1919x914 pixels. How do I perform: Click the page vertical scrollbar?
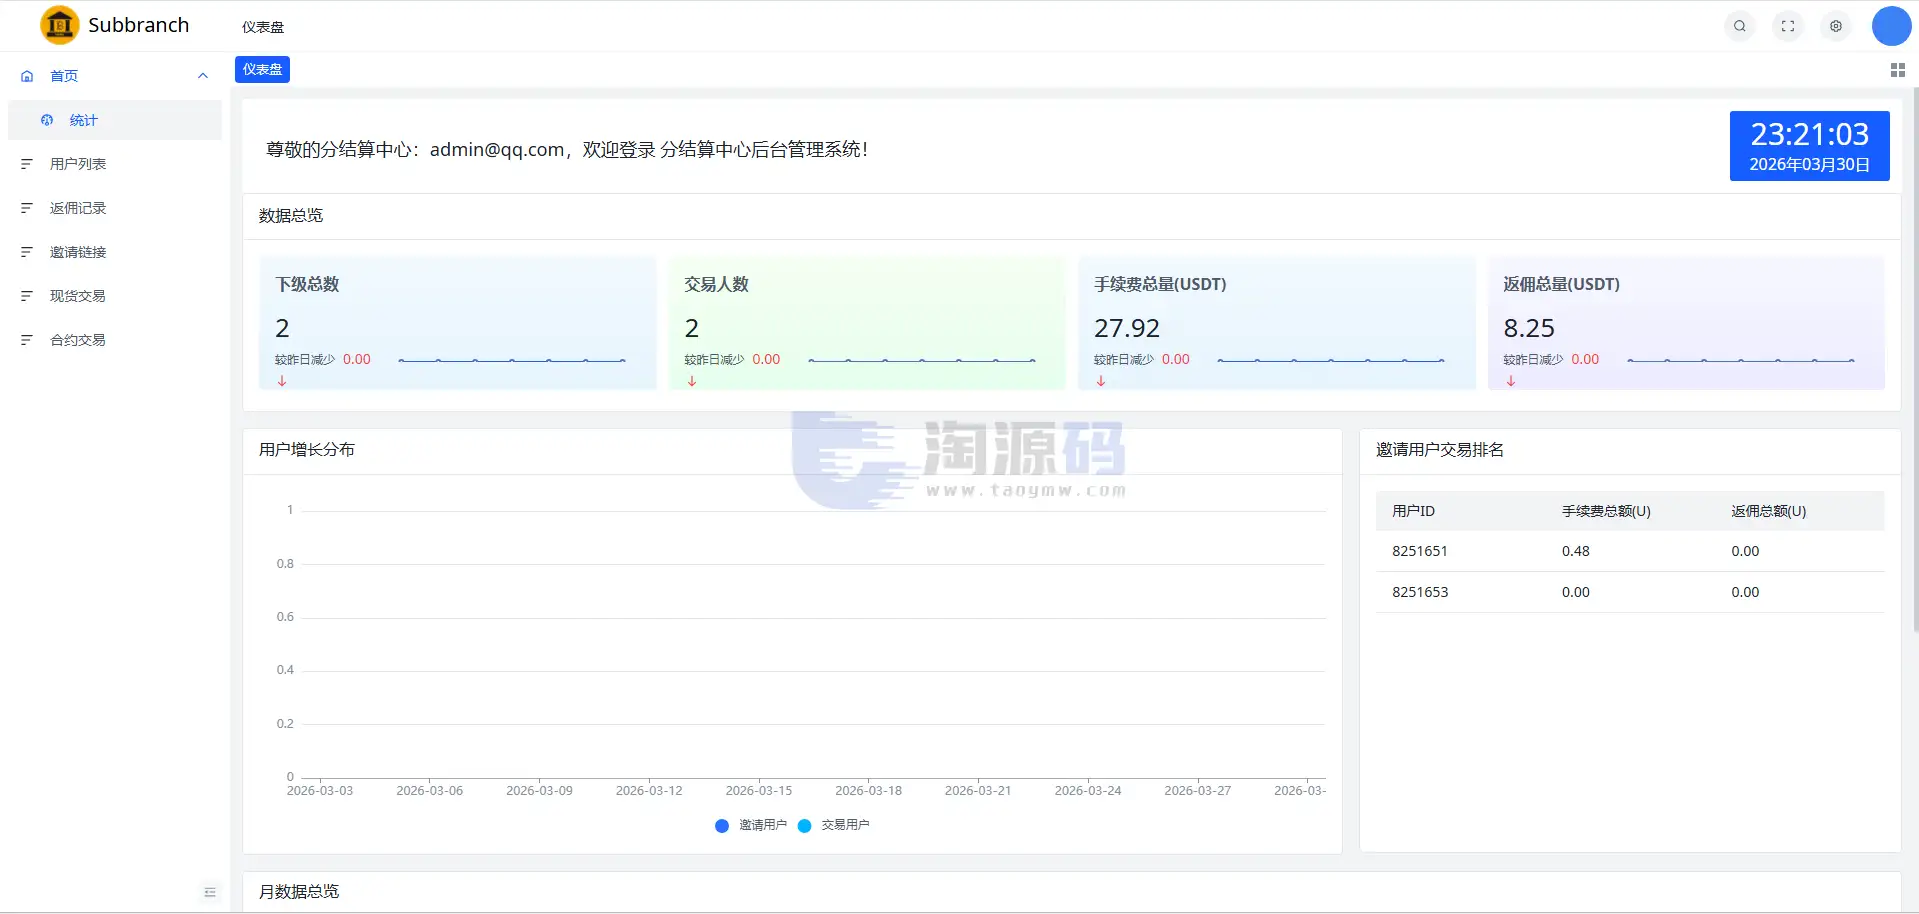1914,360
